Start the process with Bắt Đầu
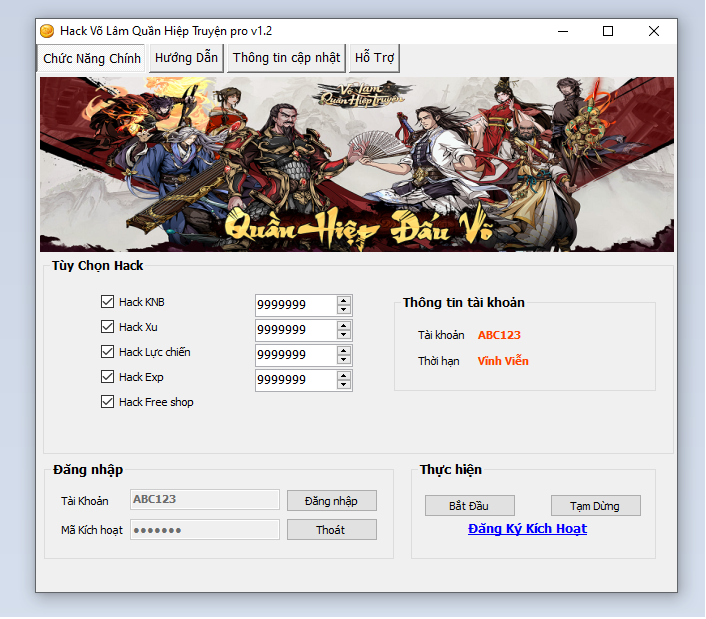Screen dimensions: 706x619 pyautogui.click(x=469, y=506)
